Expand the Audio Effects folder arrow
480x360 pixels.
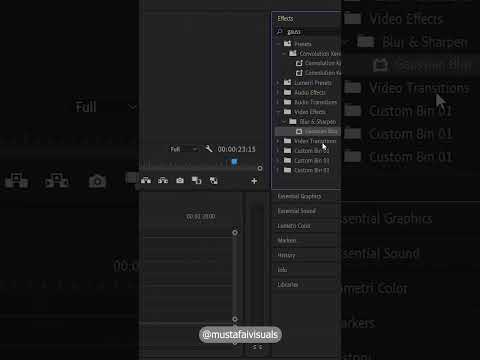tap(278, 93)
